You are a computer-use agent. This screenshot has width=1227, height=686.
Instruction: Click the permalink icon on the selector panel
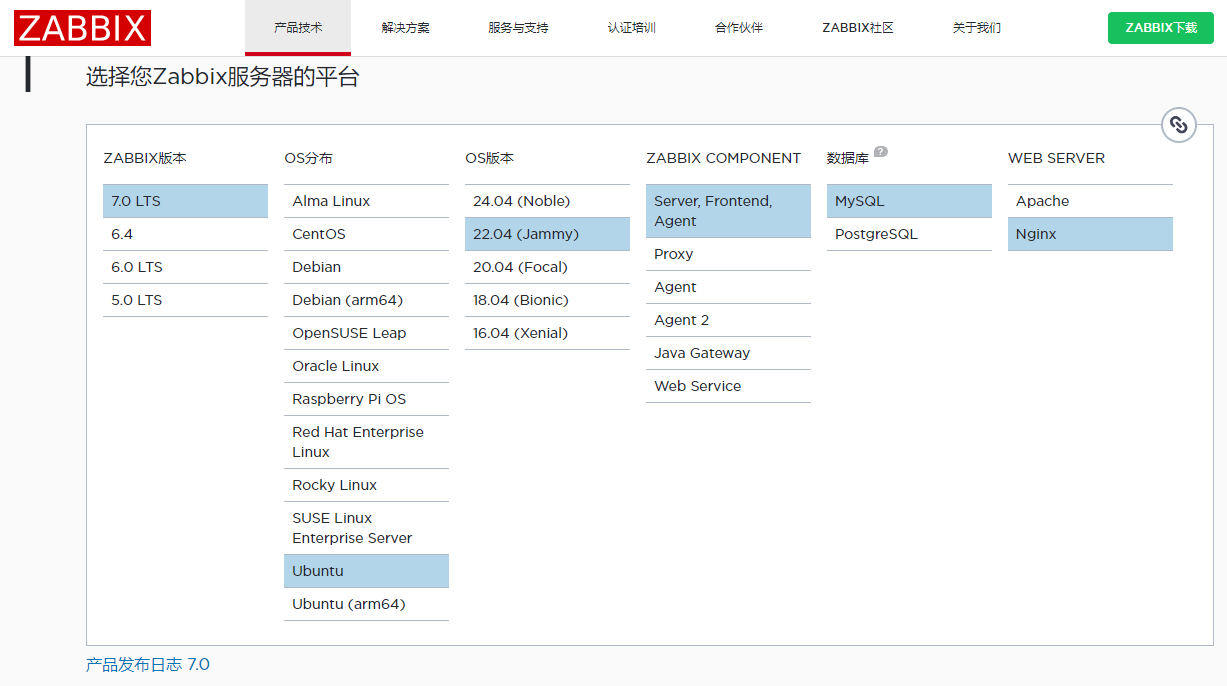(1179, 124)
